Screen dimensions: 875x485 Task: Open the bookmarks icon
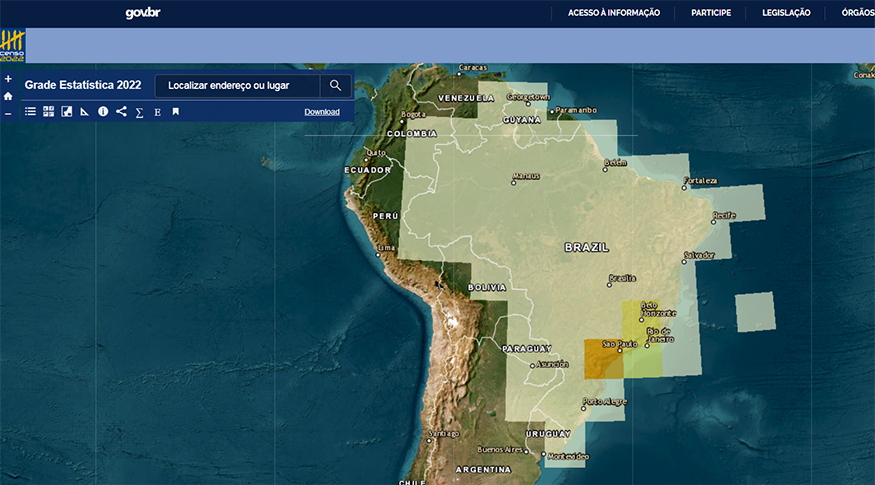click(x=175, y=112)
